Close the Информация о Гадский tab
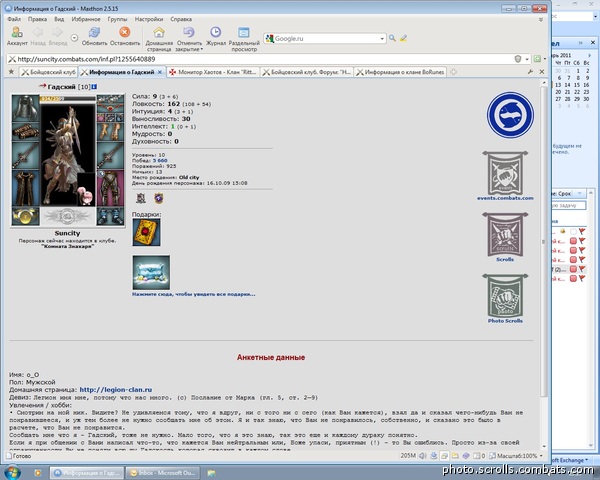Screen dimensions: 600x480 [x=160, y=72]
